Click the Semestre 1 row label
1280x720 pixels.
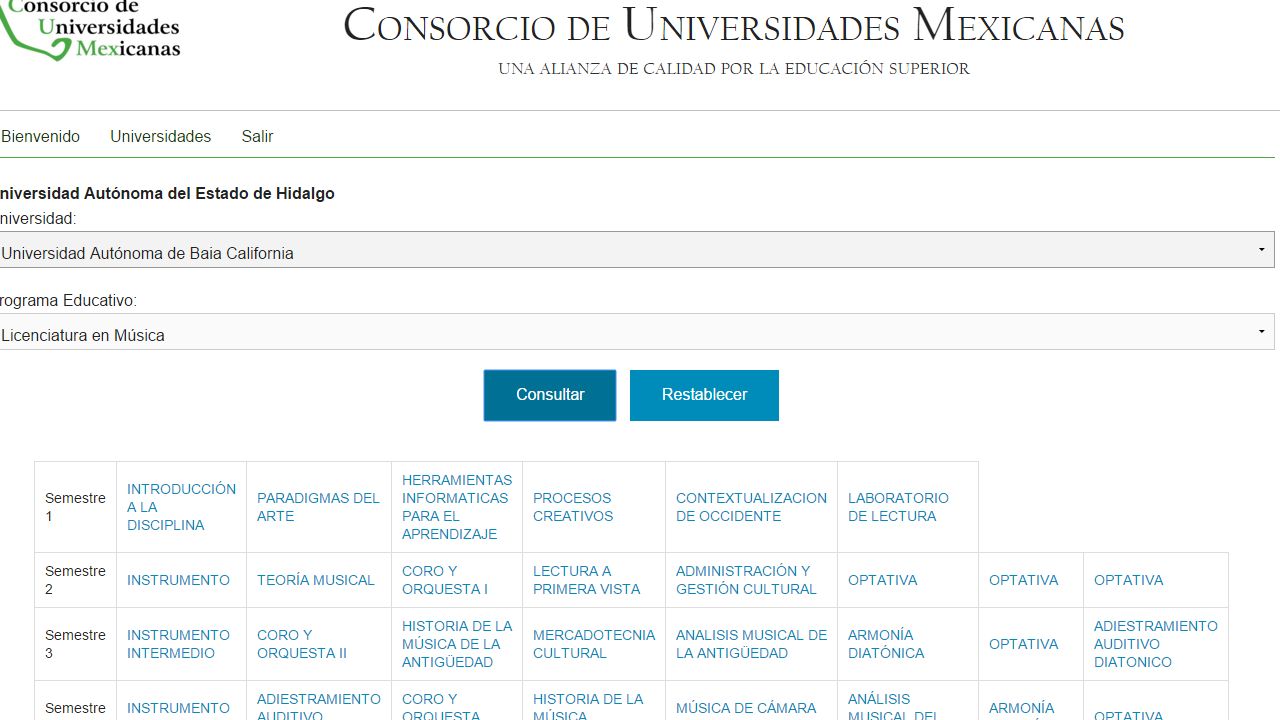[x=75, y=507]
